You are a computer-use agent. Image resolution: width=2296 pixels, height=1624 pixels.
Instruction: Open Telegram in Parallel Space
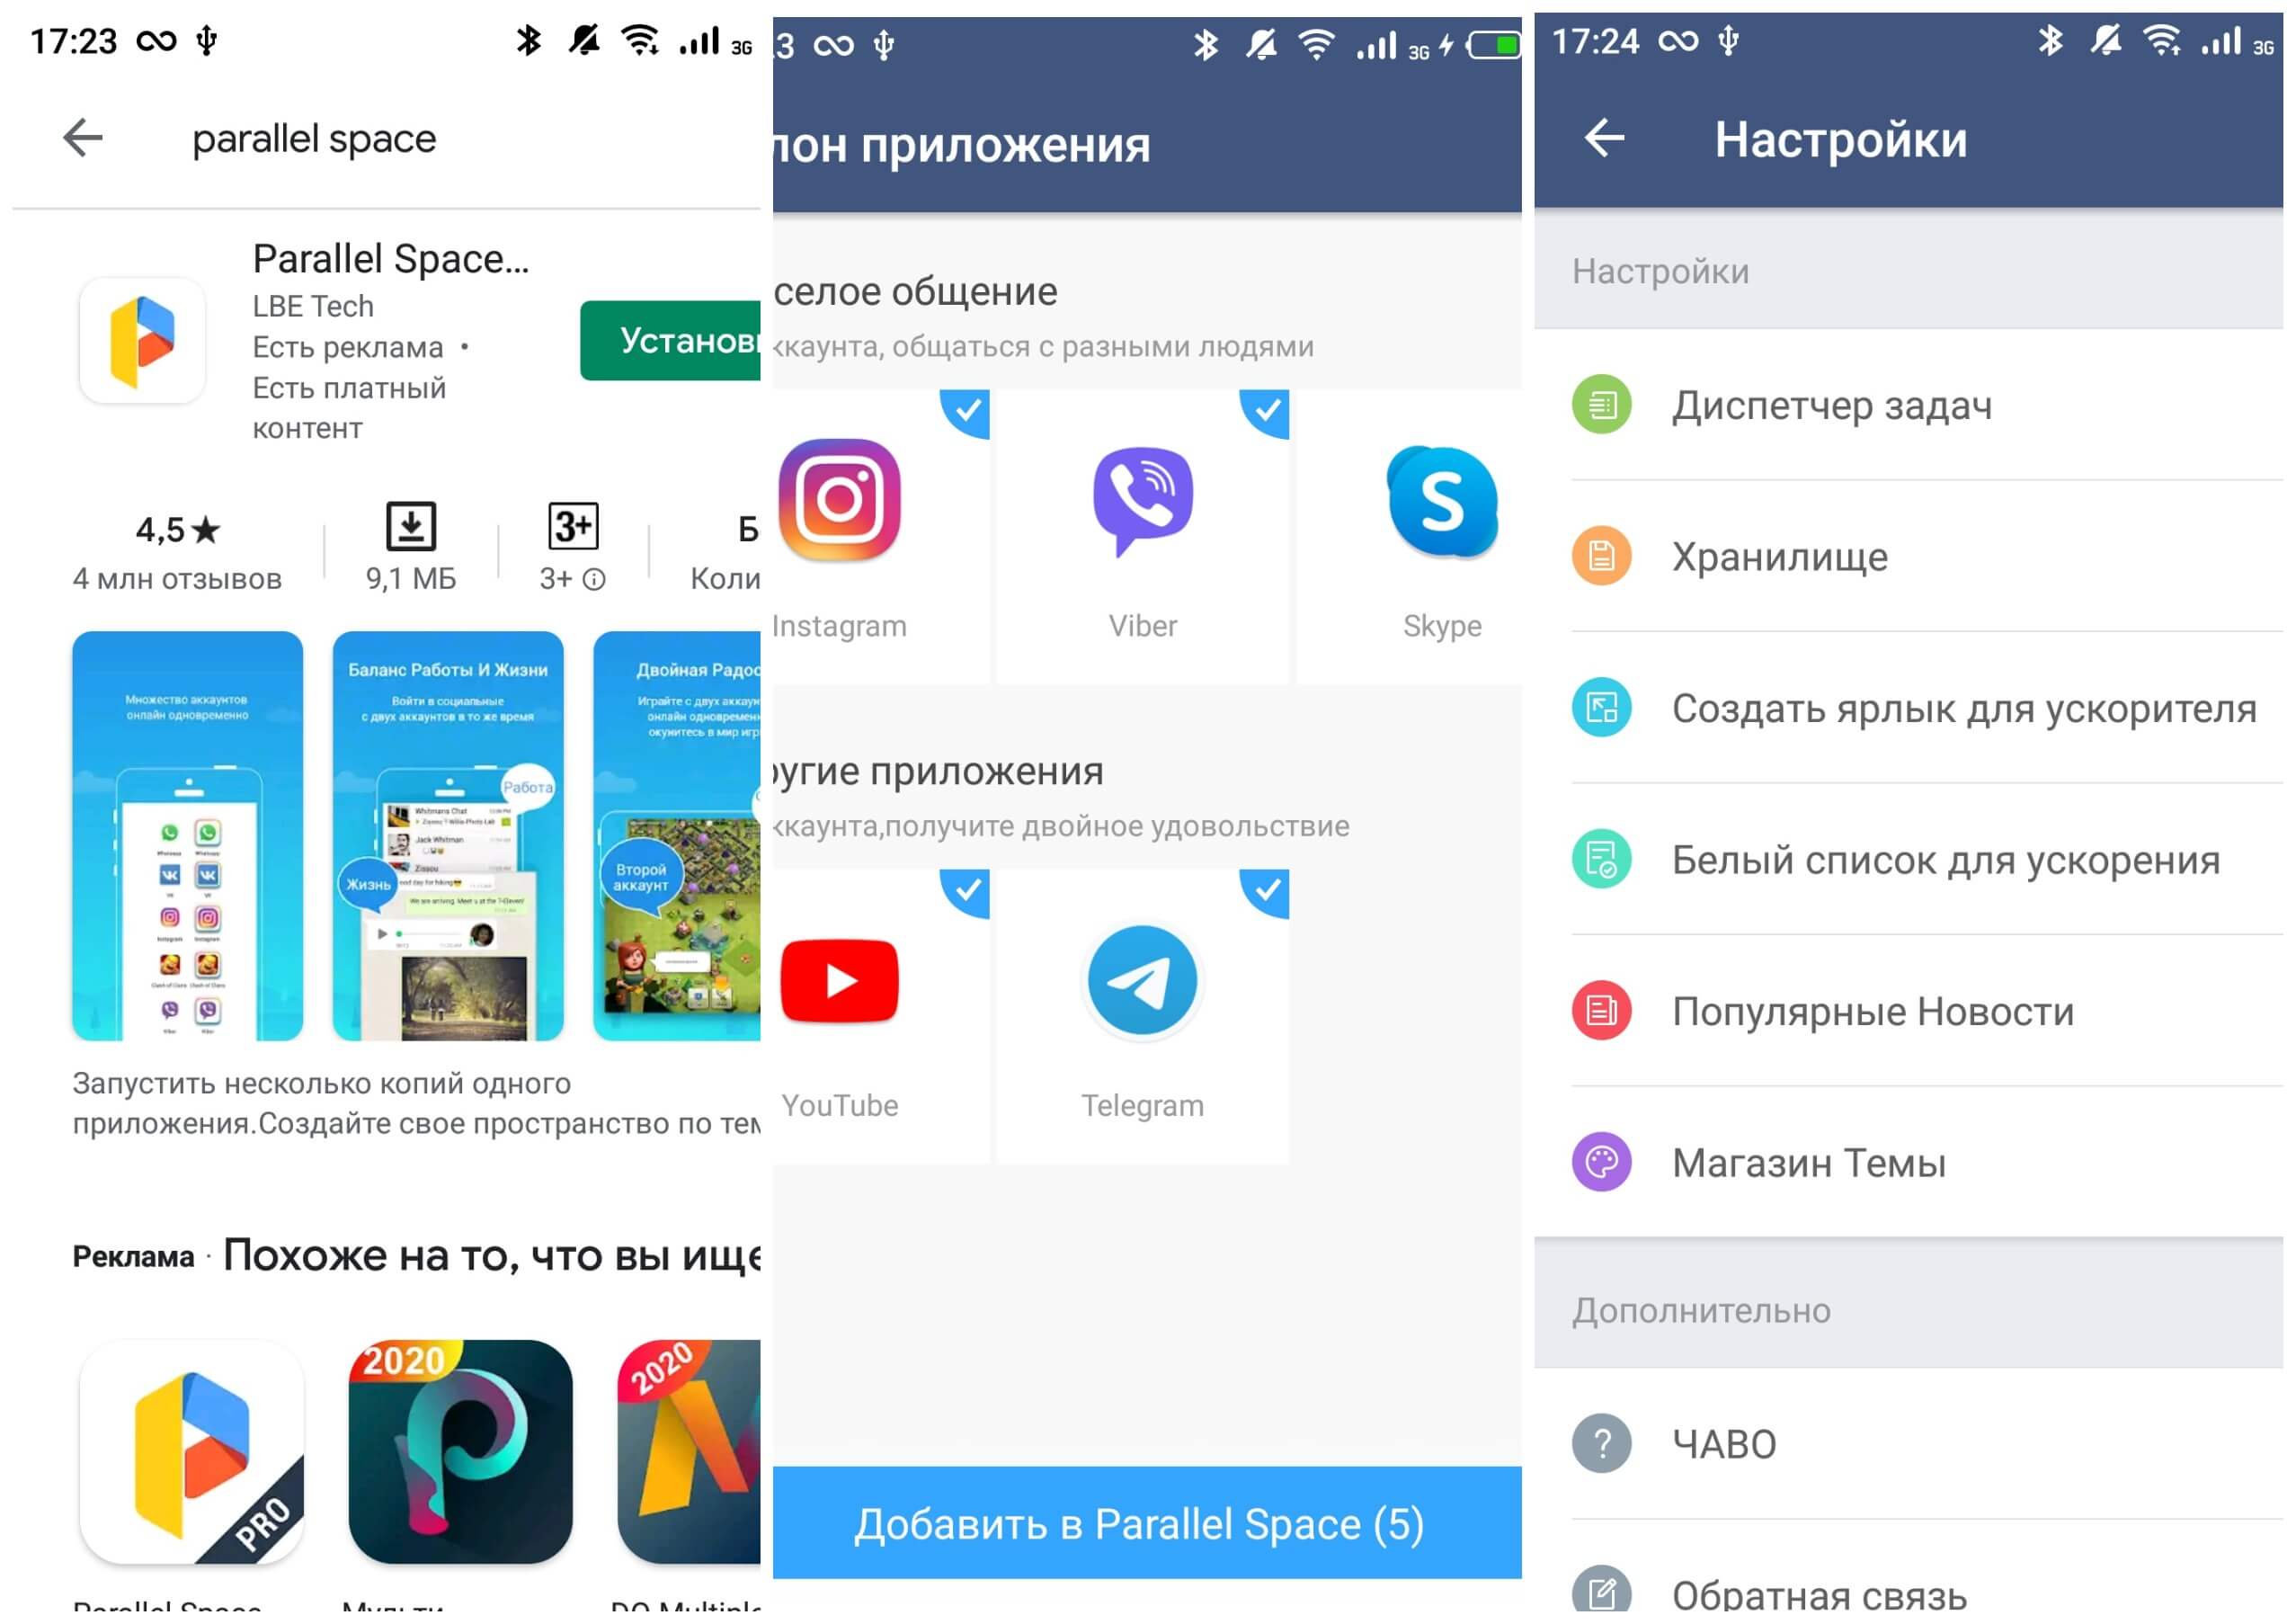(1142, 981)
